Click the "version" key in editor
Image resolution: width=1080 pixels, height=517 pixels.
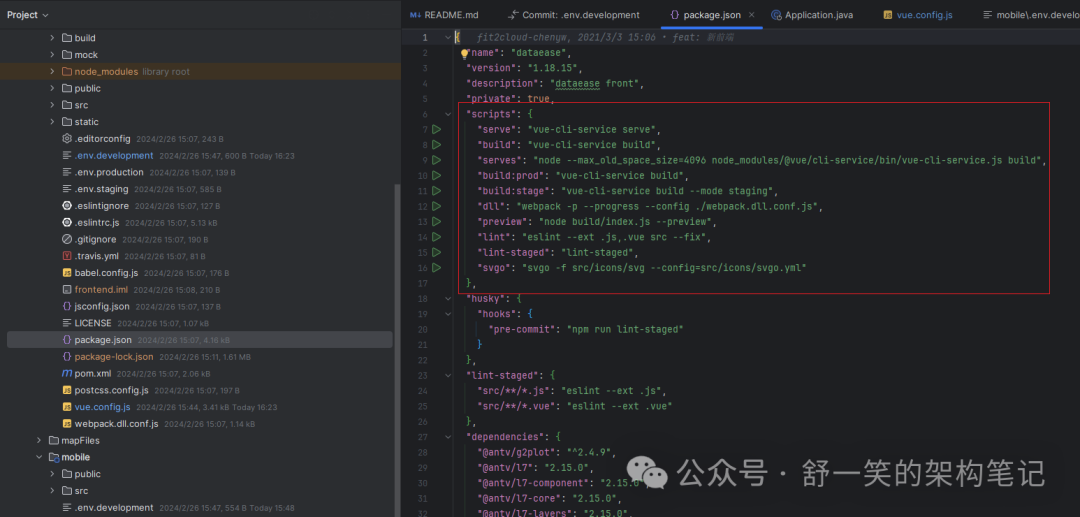(x=491, y=68)
